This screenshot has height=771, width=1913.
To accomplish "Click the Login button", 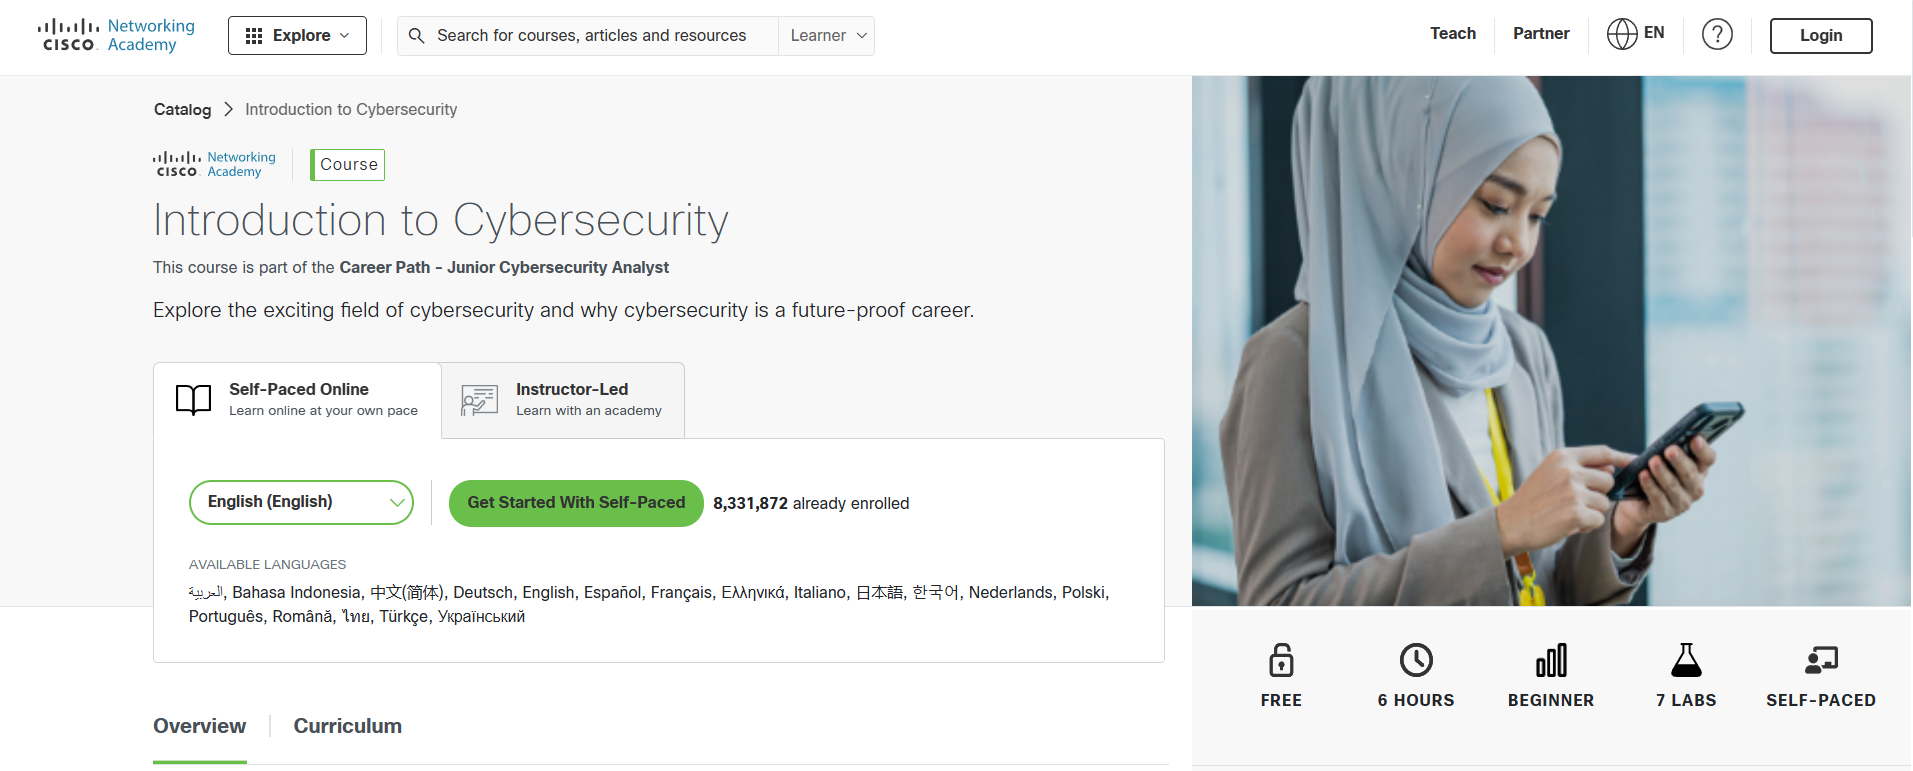I will 1820,35.
